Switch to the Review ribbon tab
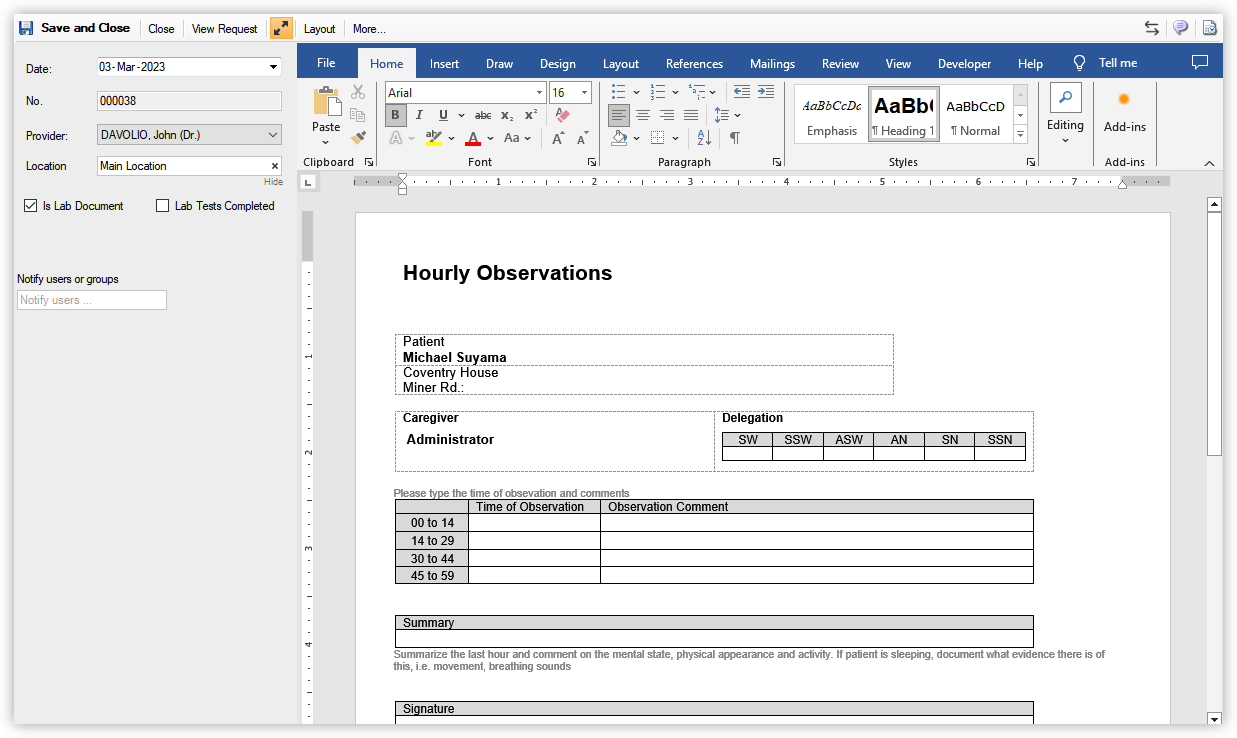The height and width of the screenshot is (738, 1237). [840, 63]
